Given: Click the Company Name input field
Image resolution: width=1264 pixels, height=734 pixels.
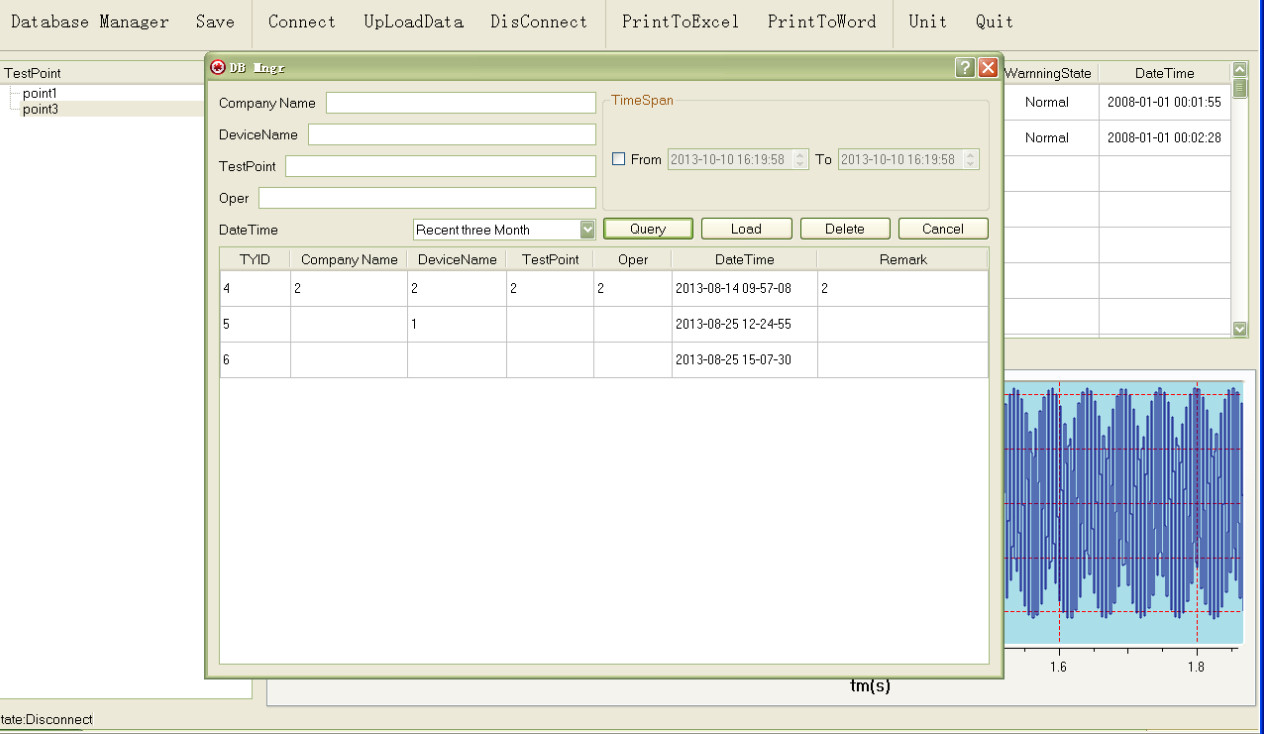Looking at the screenshot, I should click(460, 103).
